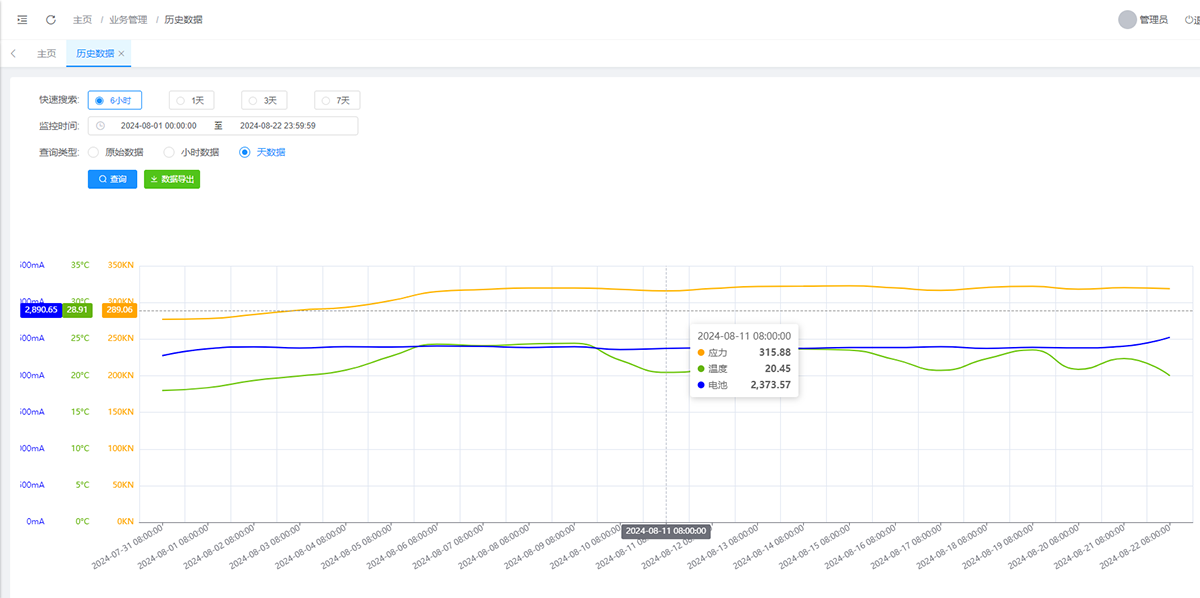Click the clock icon in date range field

100,126
